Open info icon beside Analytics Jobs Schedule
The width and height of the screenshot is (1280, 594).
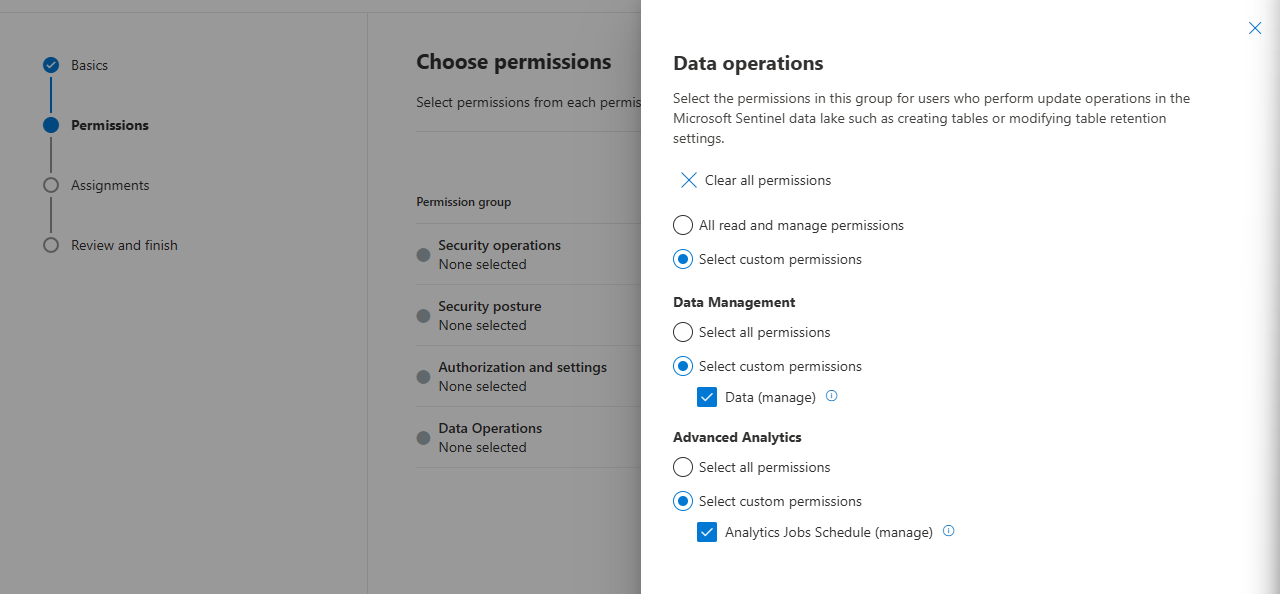(948, 531)
